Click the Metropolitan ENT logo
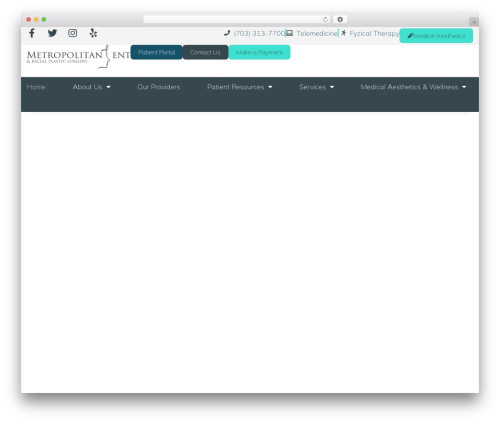This screenshot has width=500, height=423. (x=79, y=57)
